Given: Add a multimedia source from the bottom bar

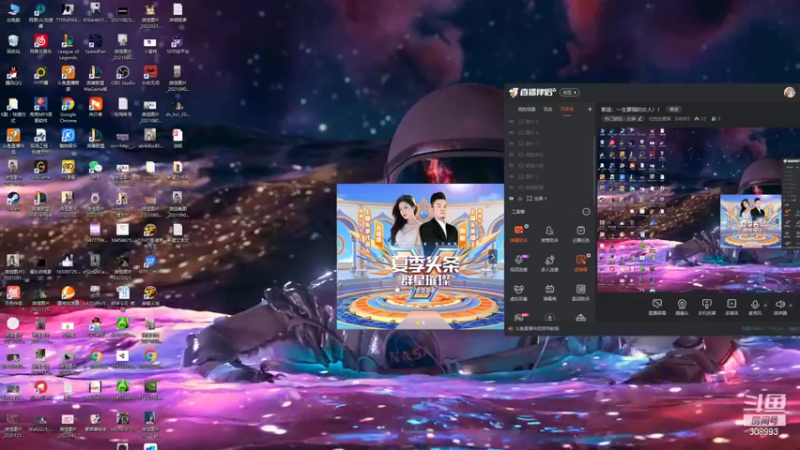Looking at the screenshot, I should click(x=731, y=307).
